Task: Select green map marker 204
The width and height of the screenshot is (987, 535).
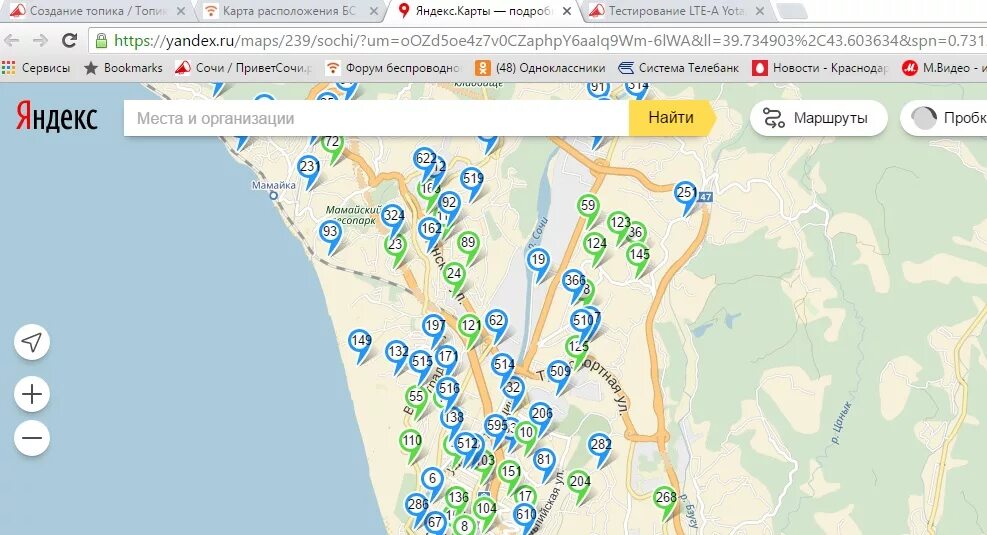Action: (x=579, y=483)
